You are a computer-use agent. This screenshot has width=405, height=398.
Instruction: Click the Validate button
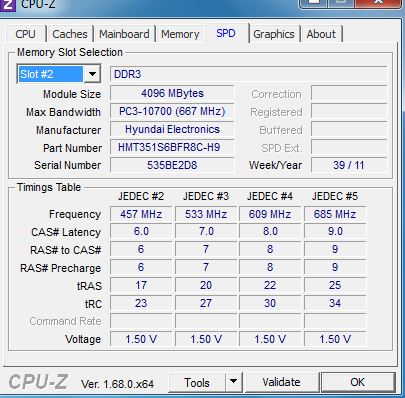tap(281, 382)
